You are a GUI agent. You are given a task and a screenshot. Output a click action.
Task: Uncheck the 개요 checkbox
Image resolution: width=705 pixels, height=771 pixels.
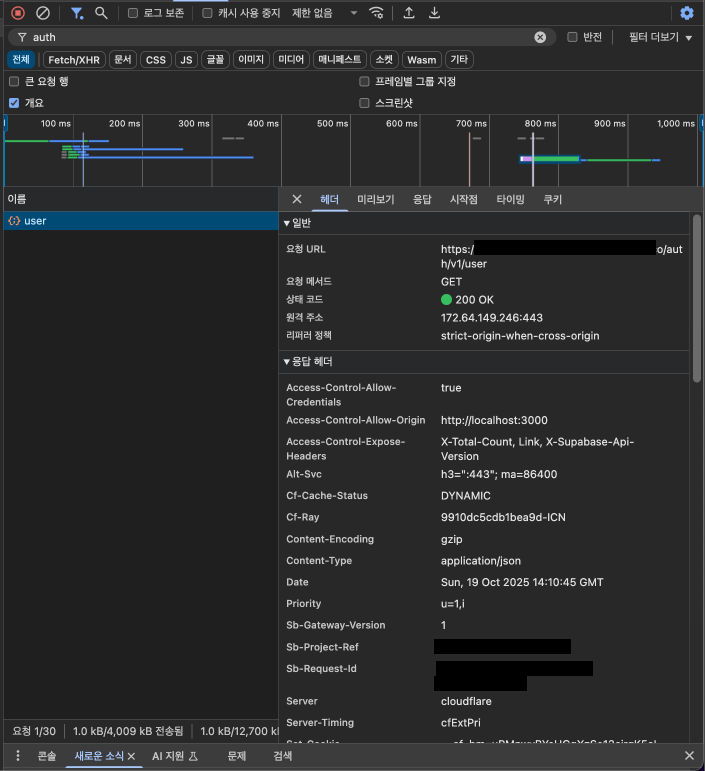[x=14, y=103]
